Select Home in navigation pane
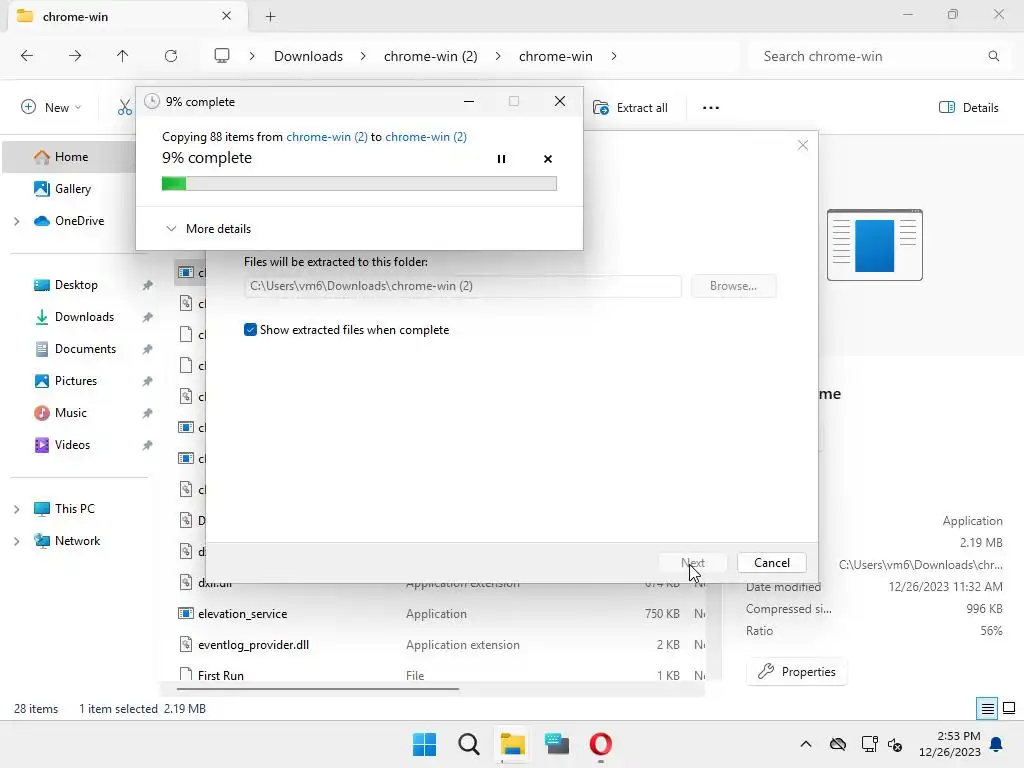This screenshot has height=768, width=1024. coord(70,157)
